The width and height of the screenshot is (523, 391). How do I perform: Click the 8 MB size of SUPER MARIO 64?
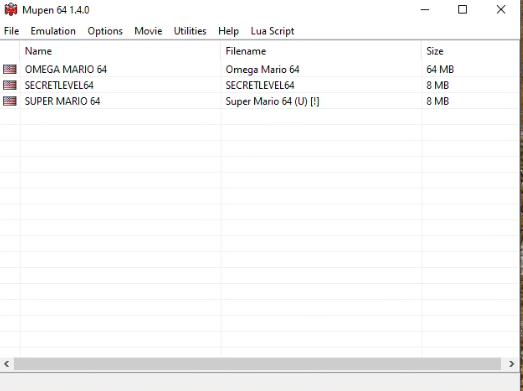click(x=438, y=101)
